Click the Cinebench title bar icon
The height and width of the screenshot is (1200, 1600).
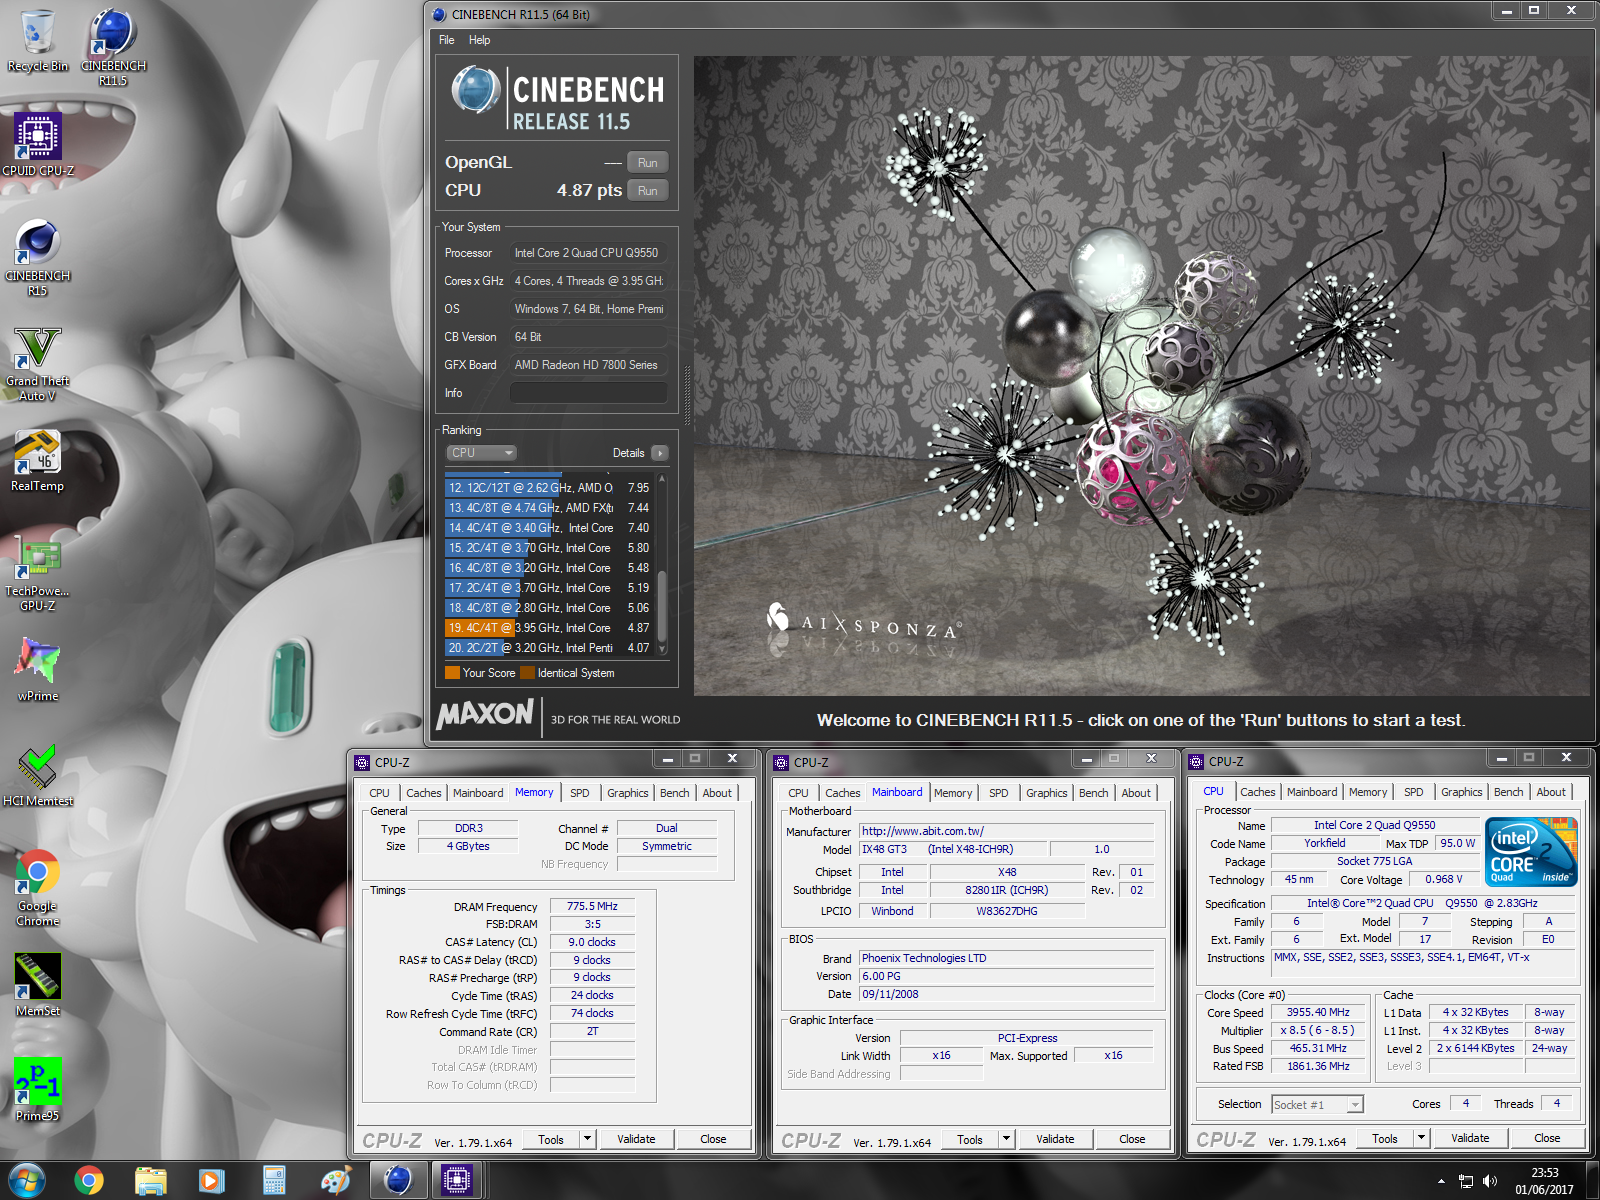pyautogui.click(x=439, y=14)
